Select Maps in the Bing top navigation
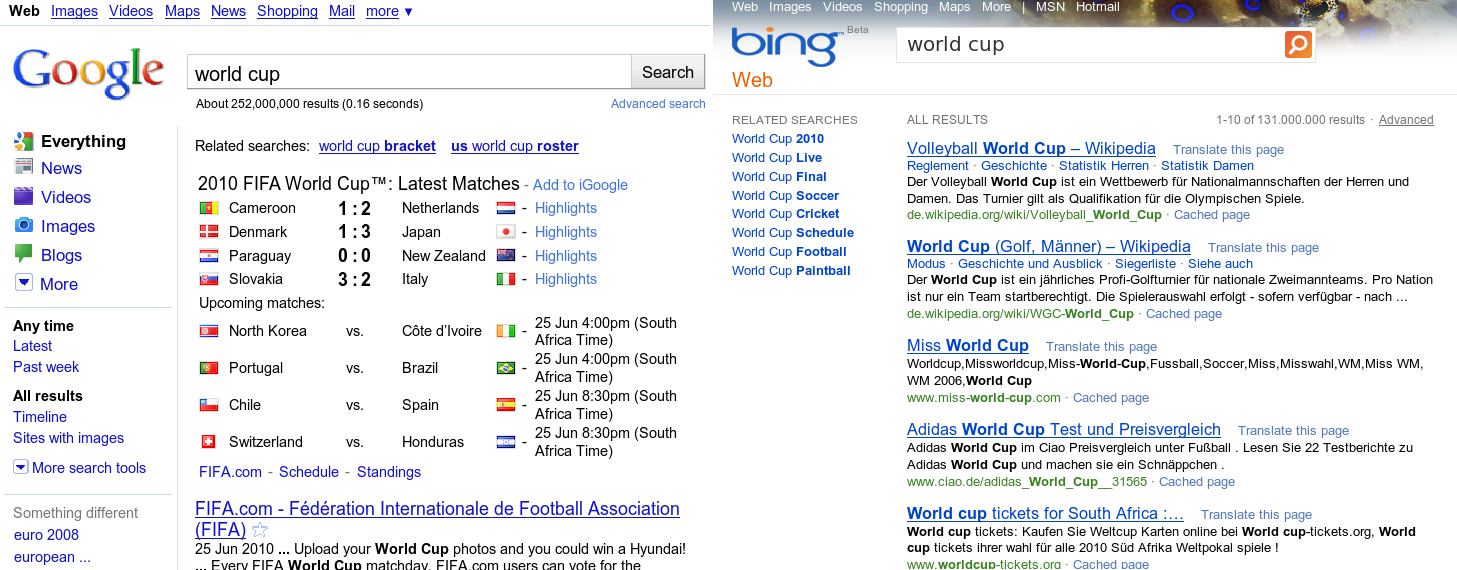This screenshot has width=1457, height=570. (x=954, y=7)
